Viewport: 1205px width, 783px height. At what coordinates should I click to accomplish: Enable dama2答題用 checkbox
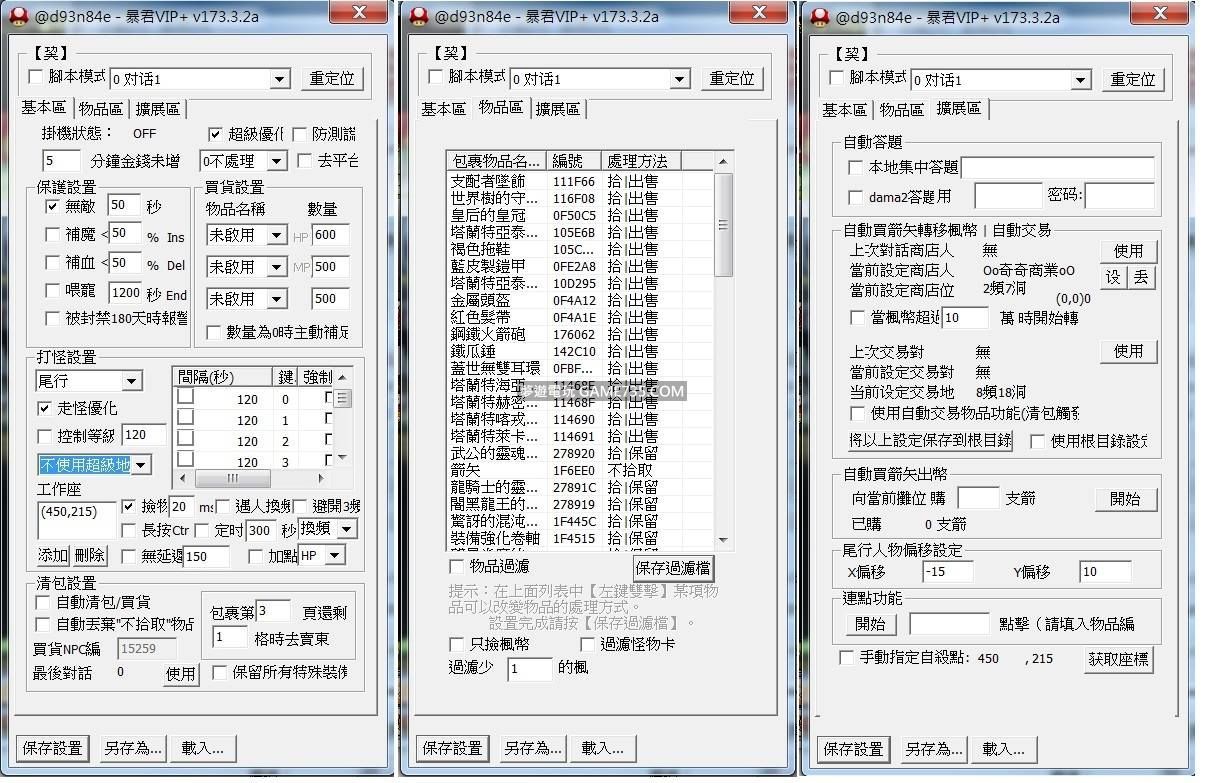(x=855, y=197)
